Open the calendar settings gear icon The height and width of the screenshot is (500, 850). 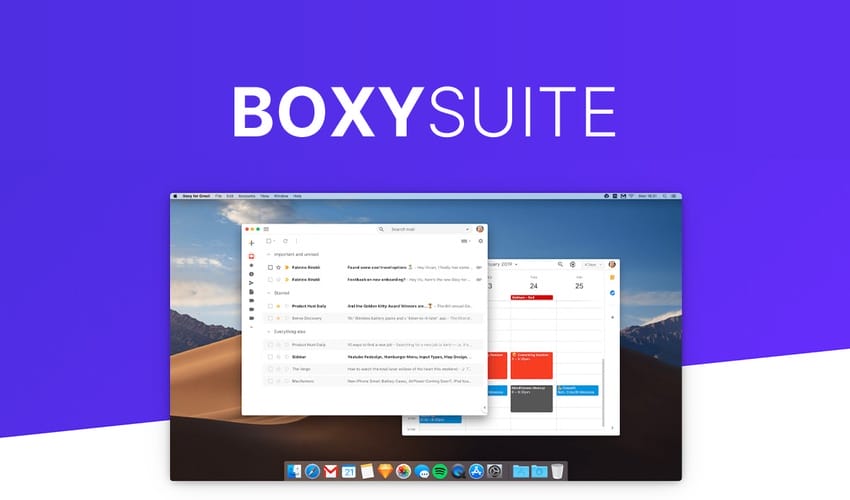tap(573, 265)
